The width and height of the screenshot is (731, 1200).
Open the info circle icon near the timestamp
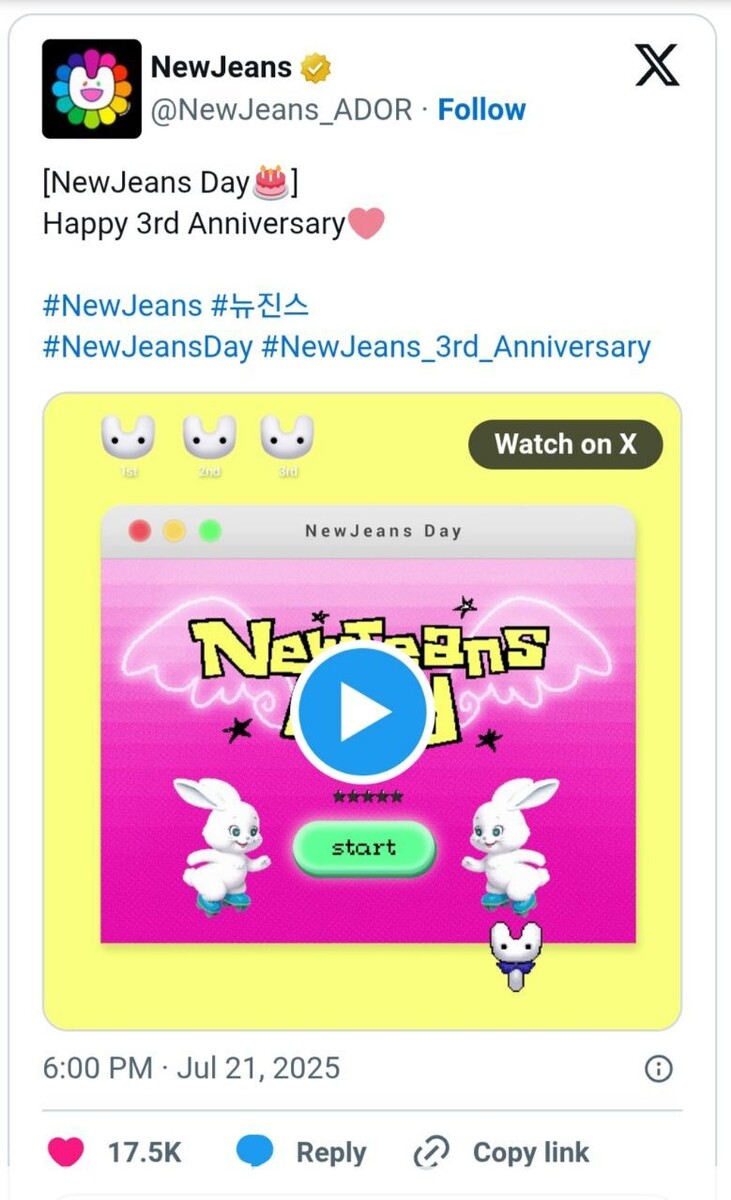pos(658,1069)
